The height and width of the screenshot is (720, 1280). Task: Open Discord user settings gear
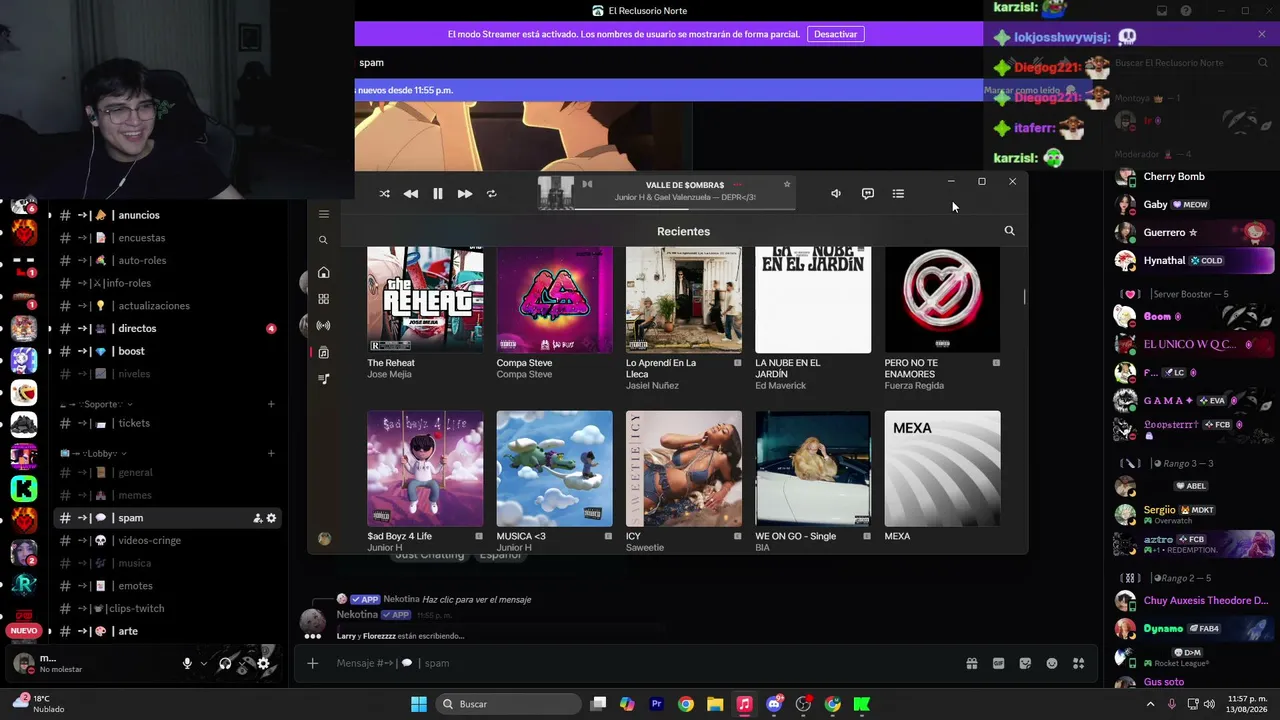(x=263, y=663)
